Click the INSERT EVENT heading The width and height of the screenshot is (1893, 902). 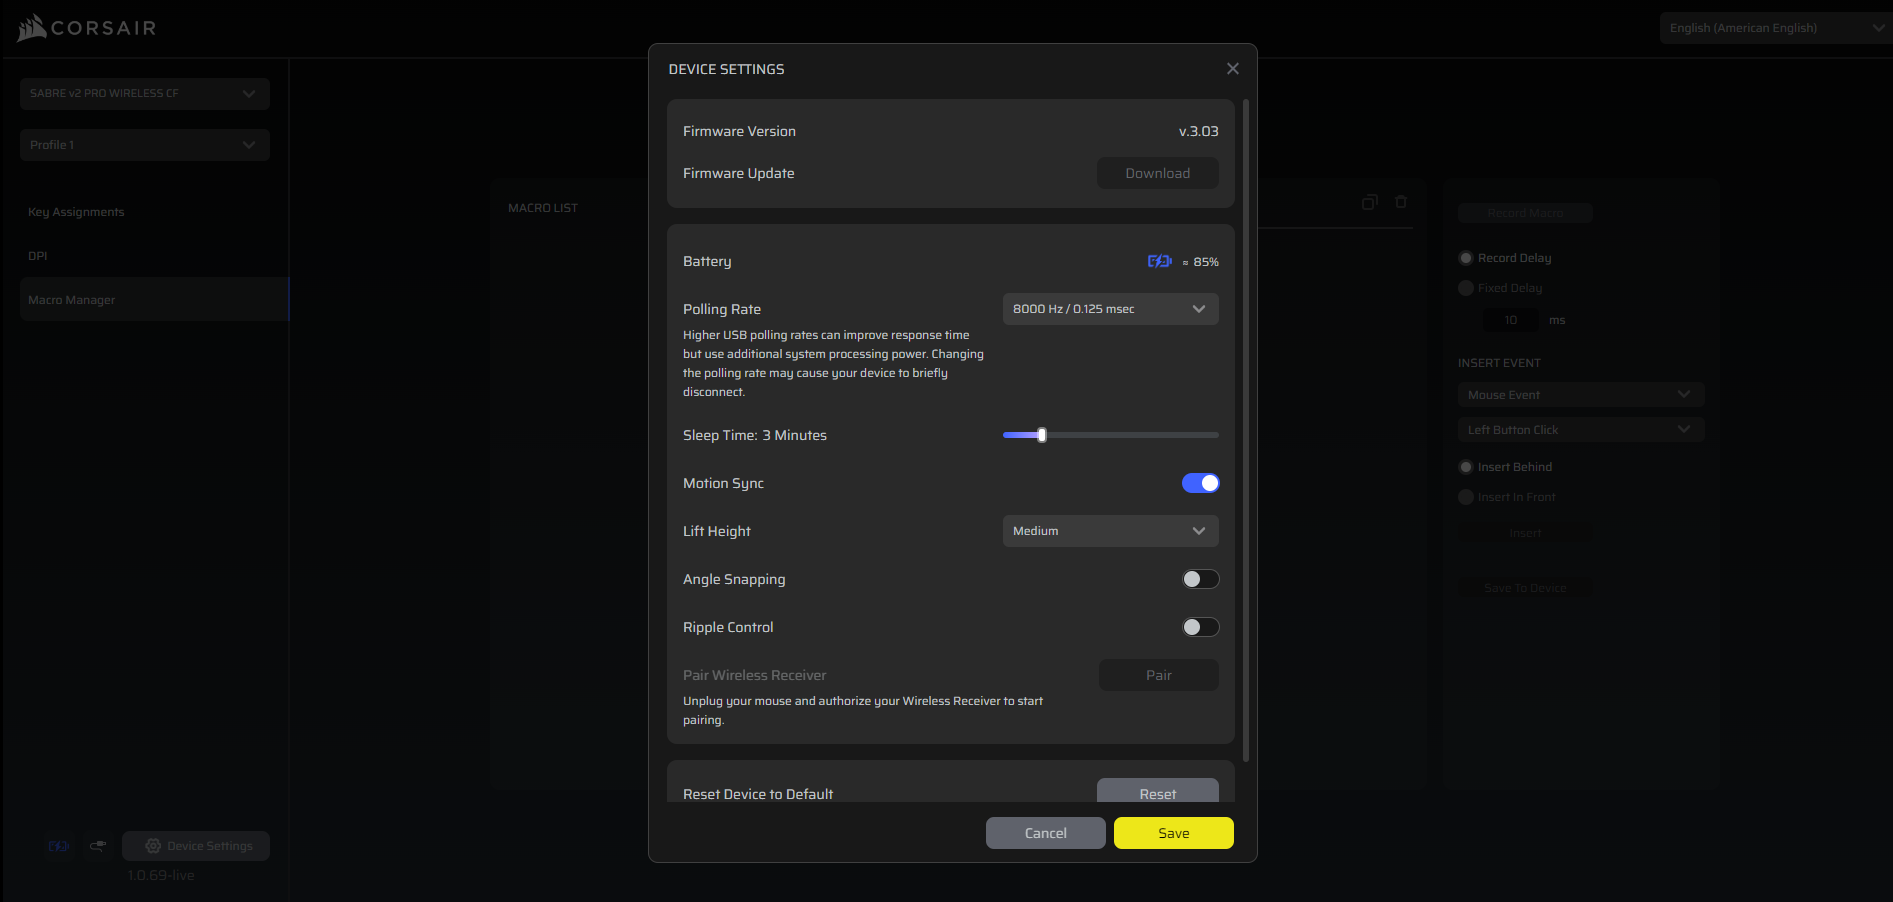(1499, 363)
